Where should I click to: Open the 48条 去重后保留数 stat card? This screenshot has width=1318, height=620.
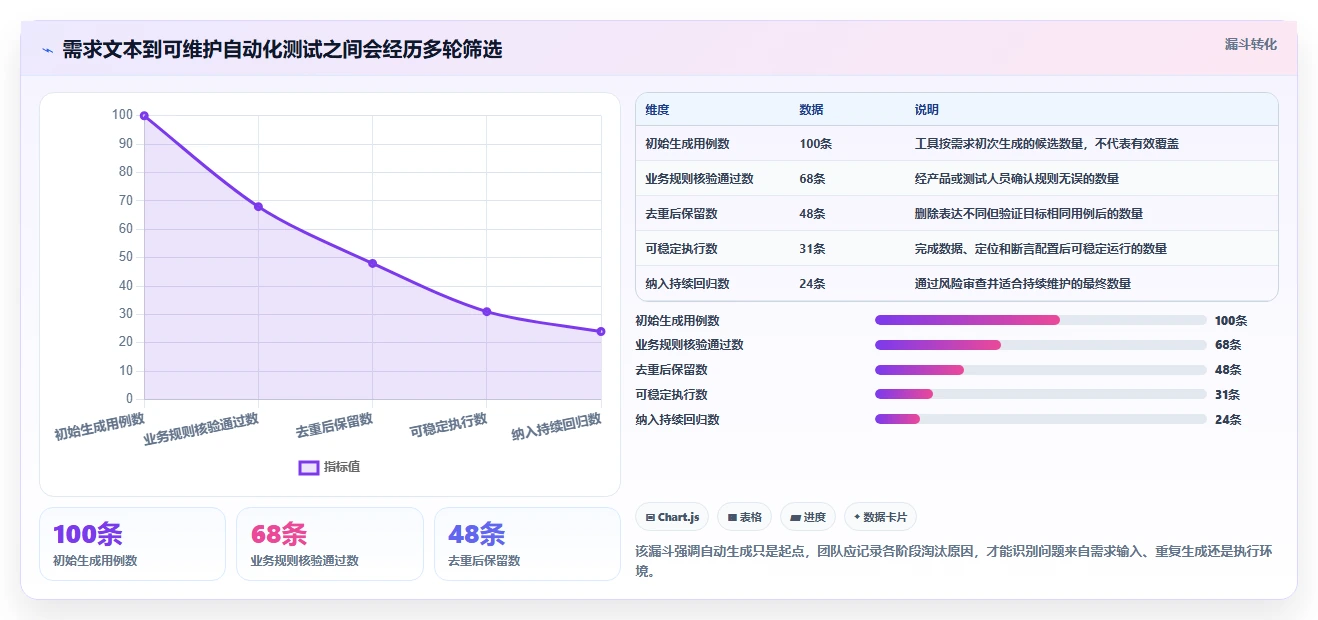[x=527, y=544]
